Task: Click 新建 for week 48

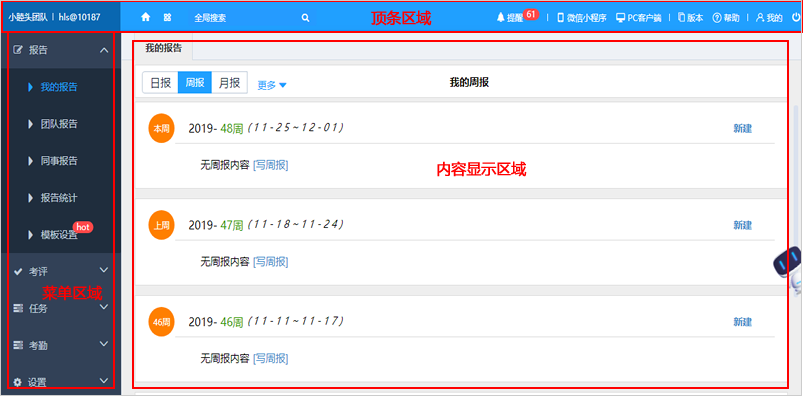Action: pos(743,129)
